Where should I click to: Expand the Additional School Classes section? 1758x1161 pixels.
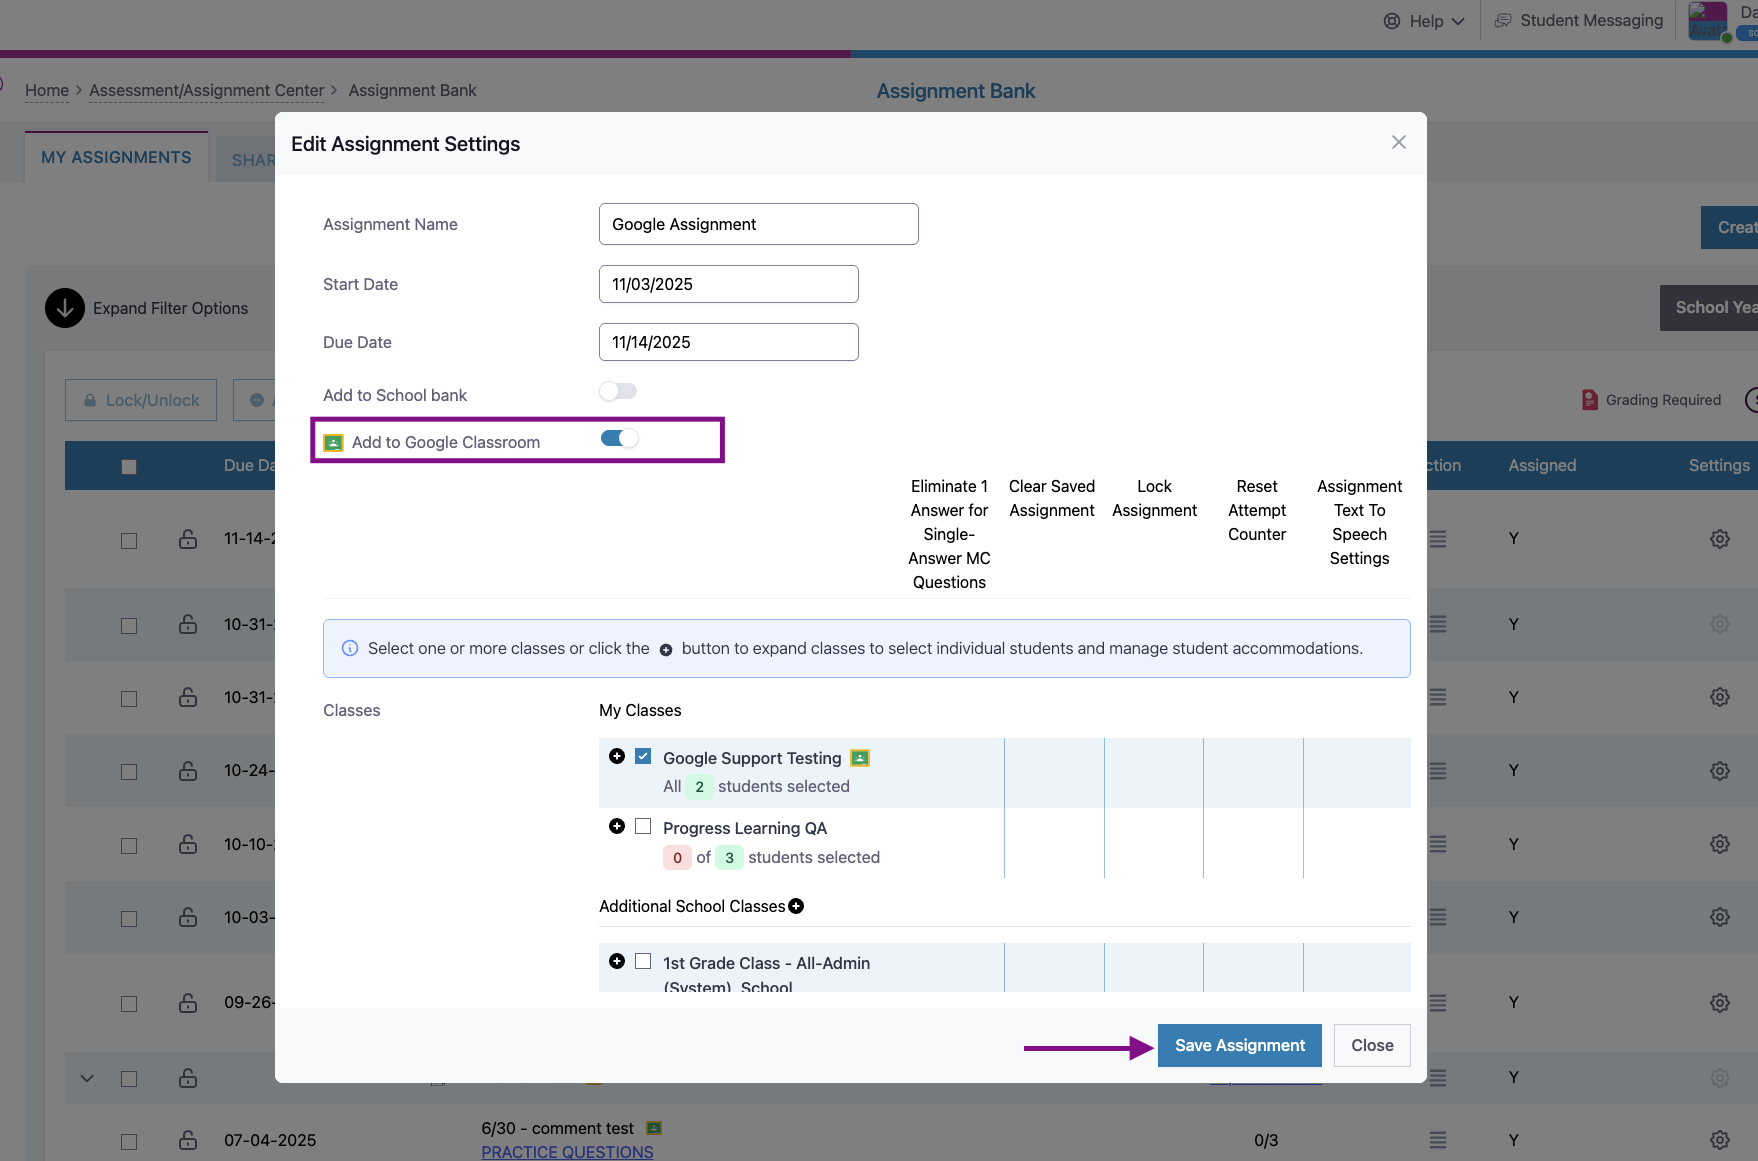tap(796, 906)
